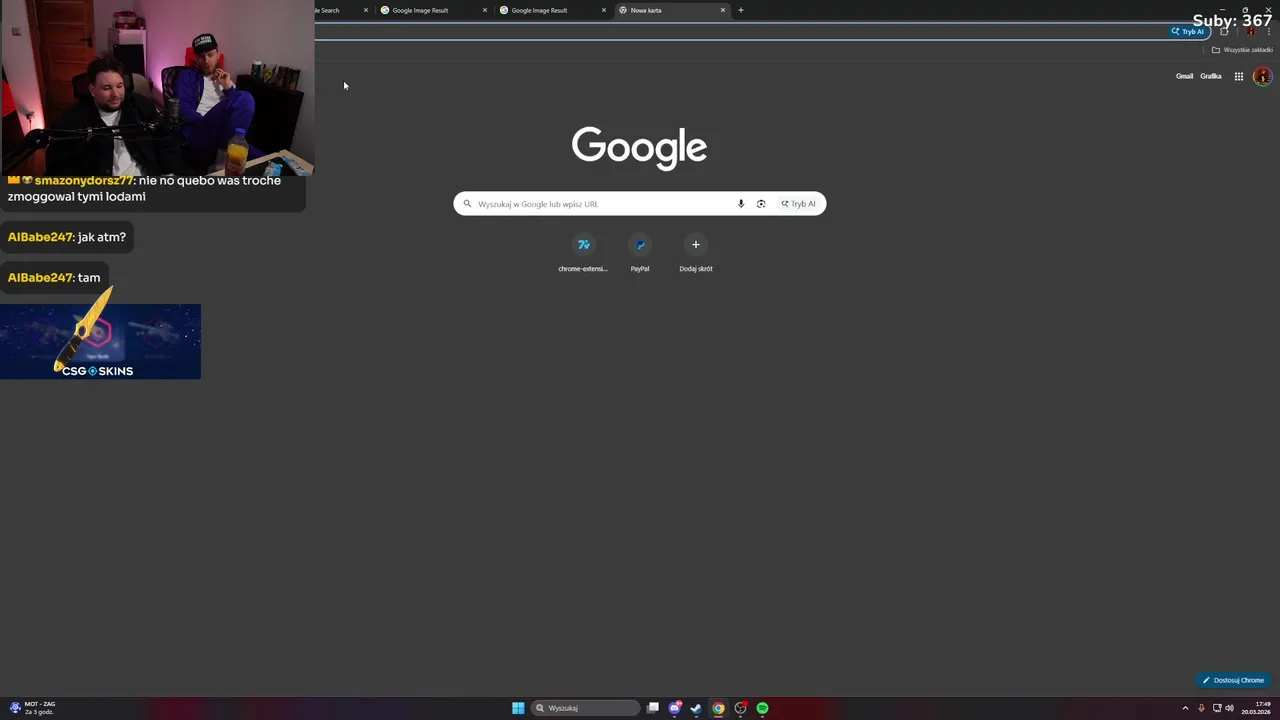Open the MOT - ZAG taskbar widget

coord(32,707)
